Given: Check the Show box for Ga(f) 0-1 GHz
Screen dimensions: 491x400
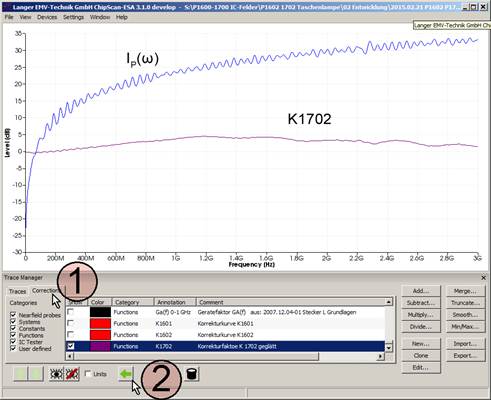Looking at the screenshot, I should (71, 312).
